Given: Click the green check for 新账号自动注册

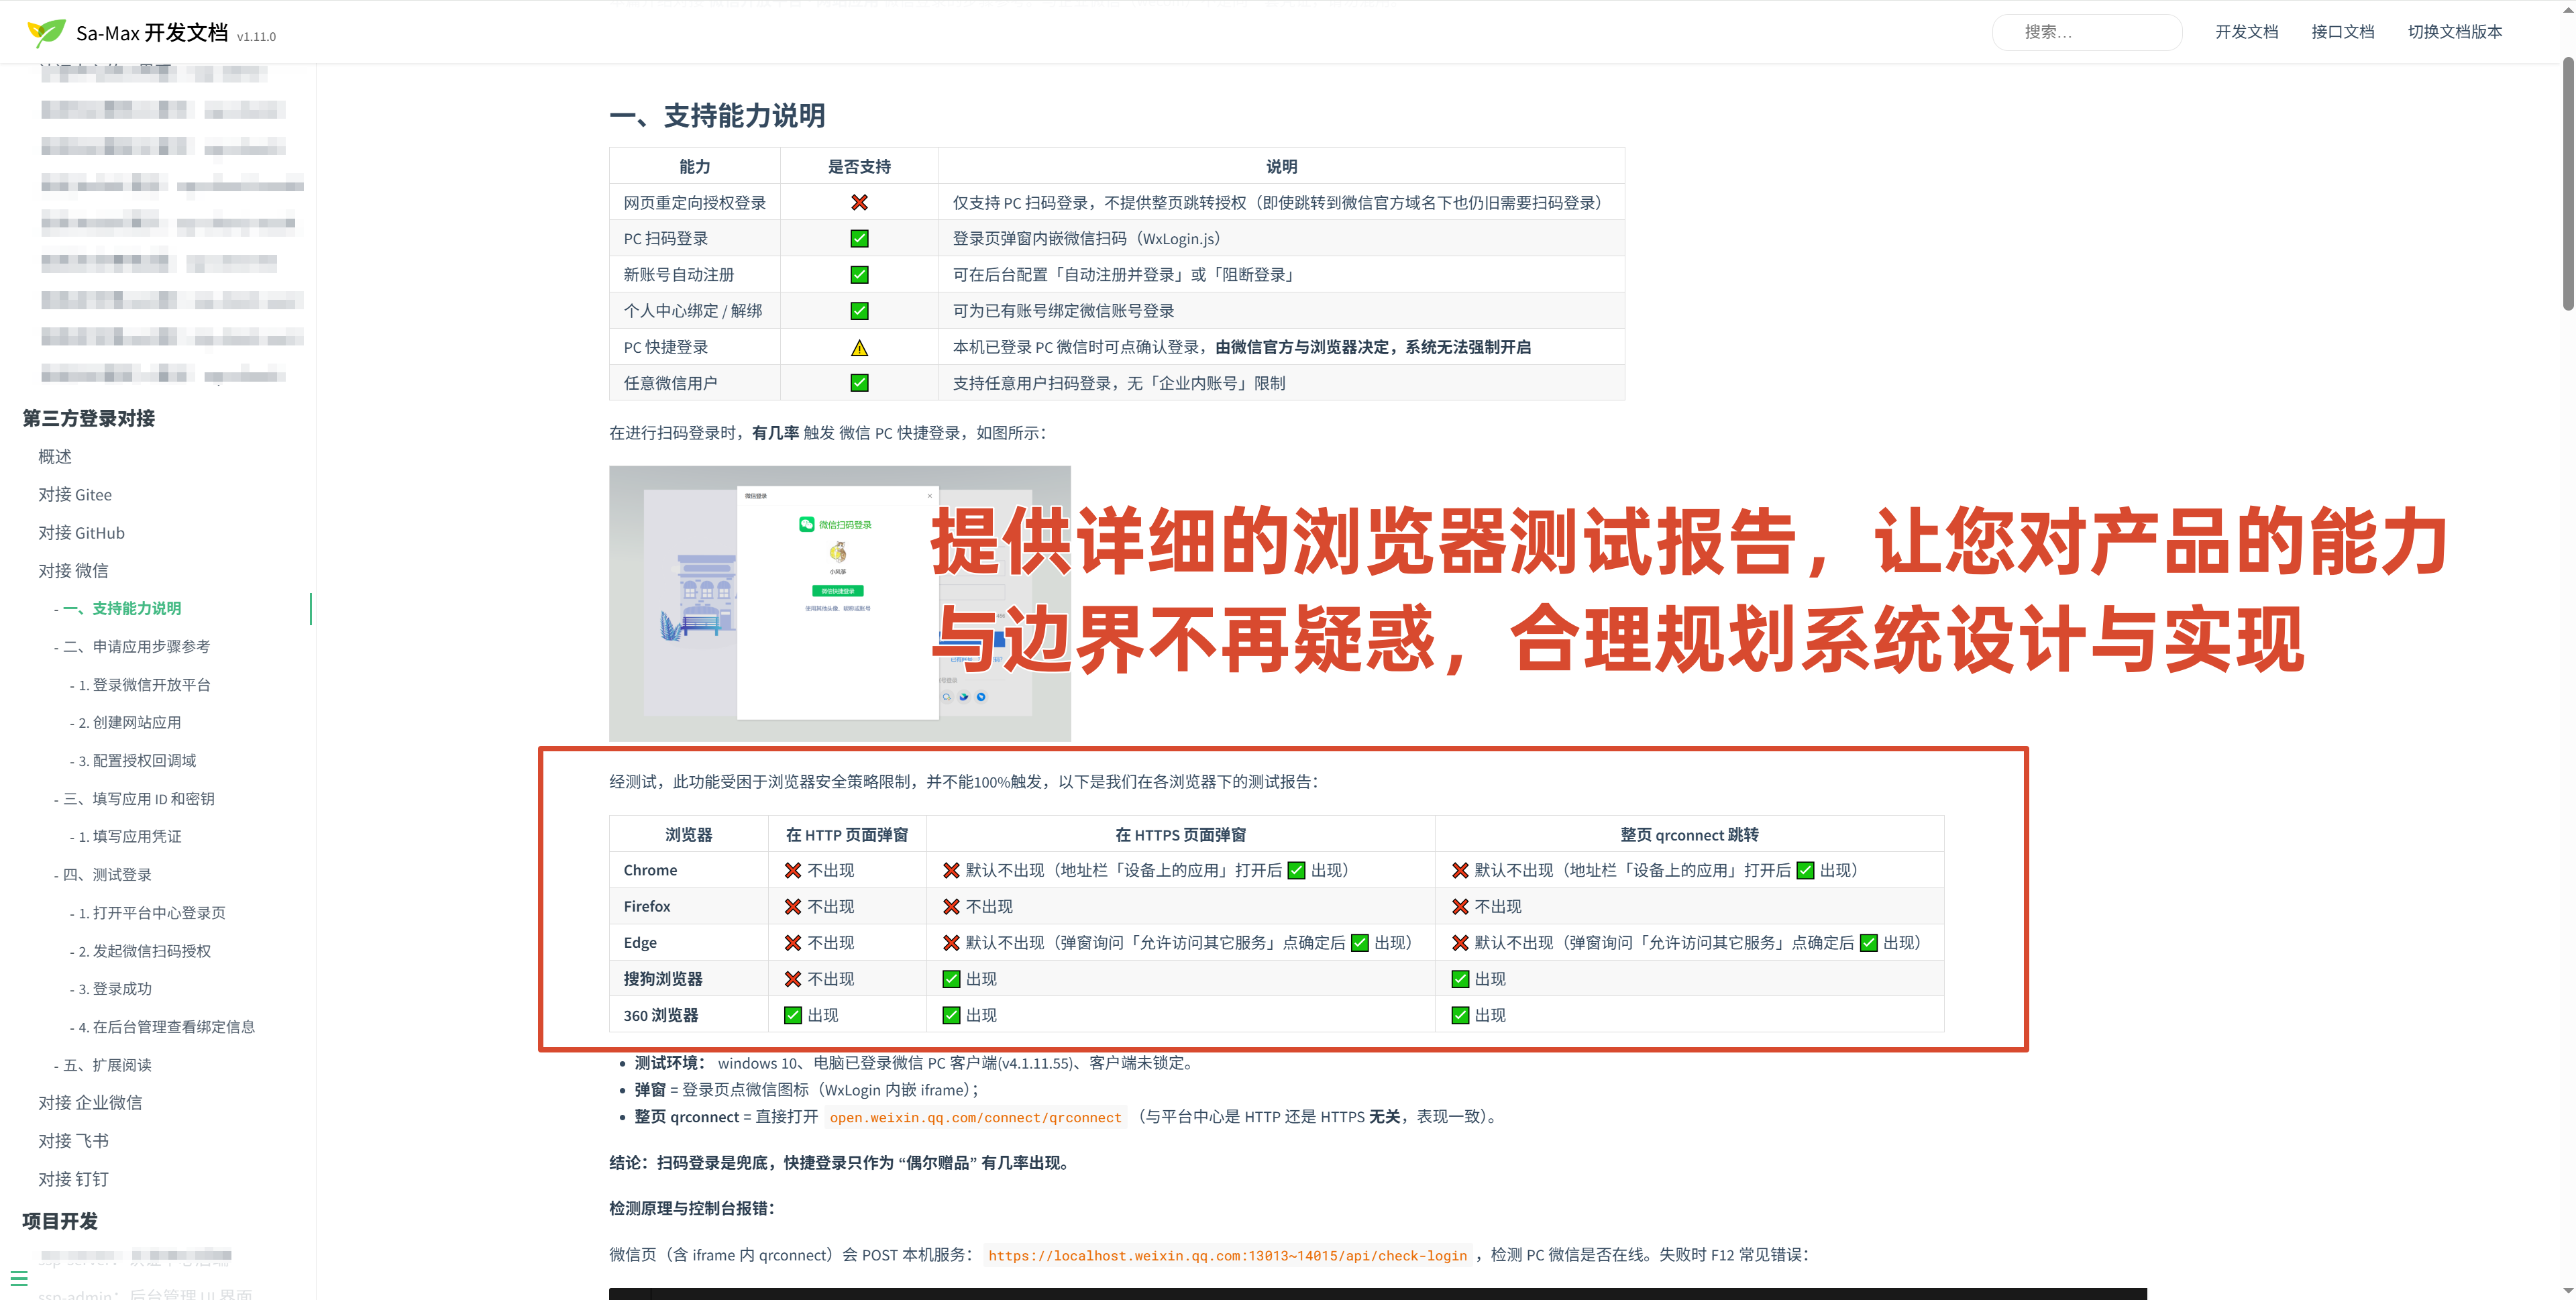Looking at the screenshot, I should coord(859,274).
